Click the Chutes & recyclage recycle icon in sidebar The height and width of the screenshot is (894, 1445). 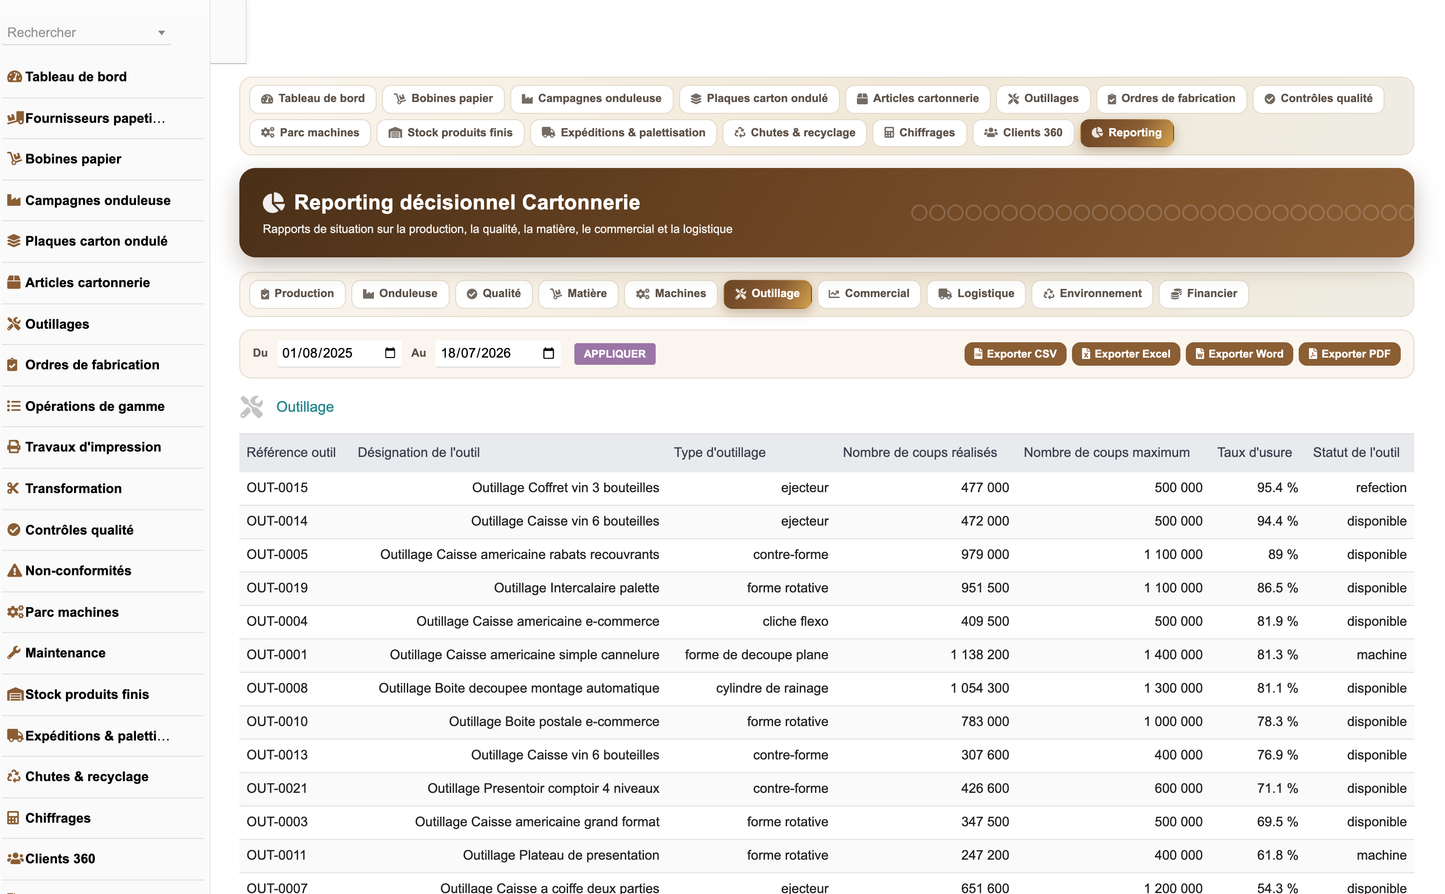tap(14, 777)
